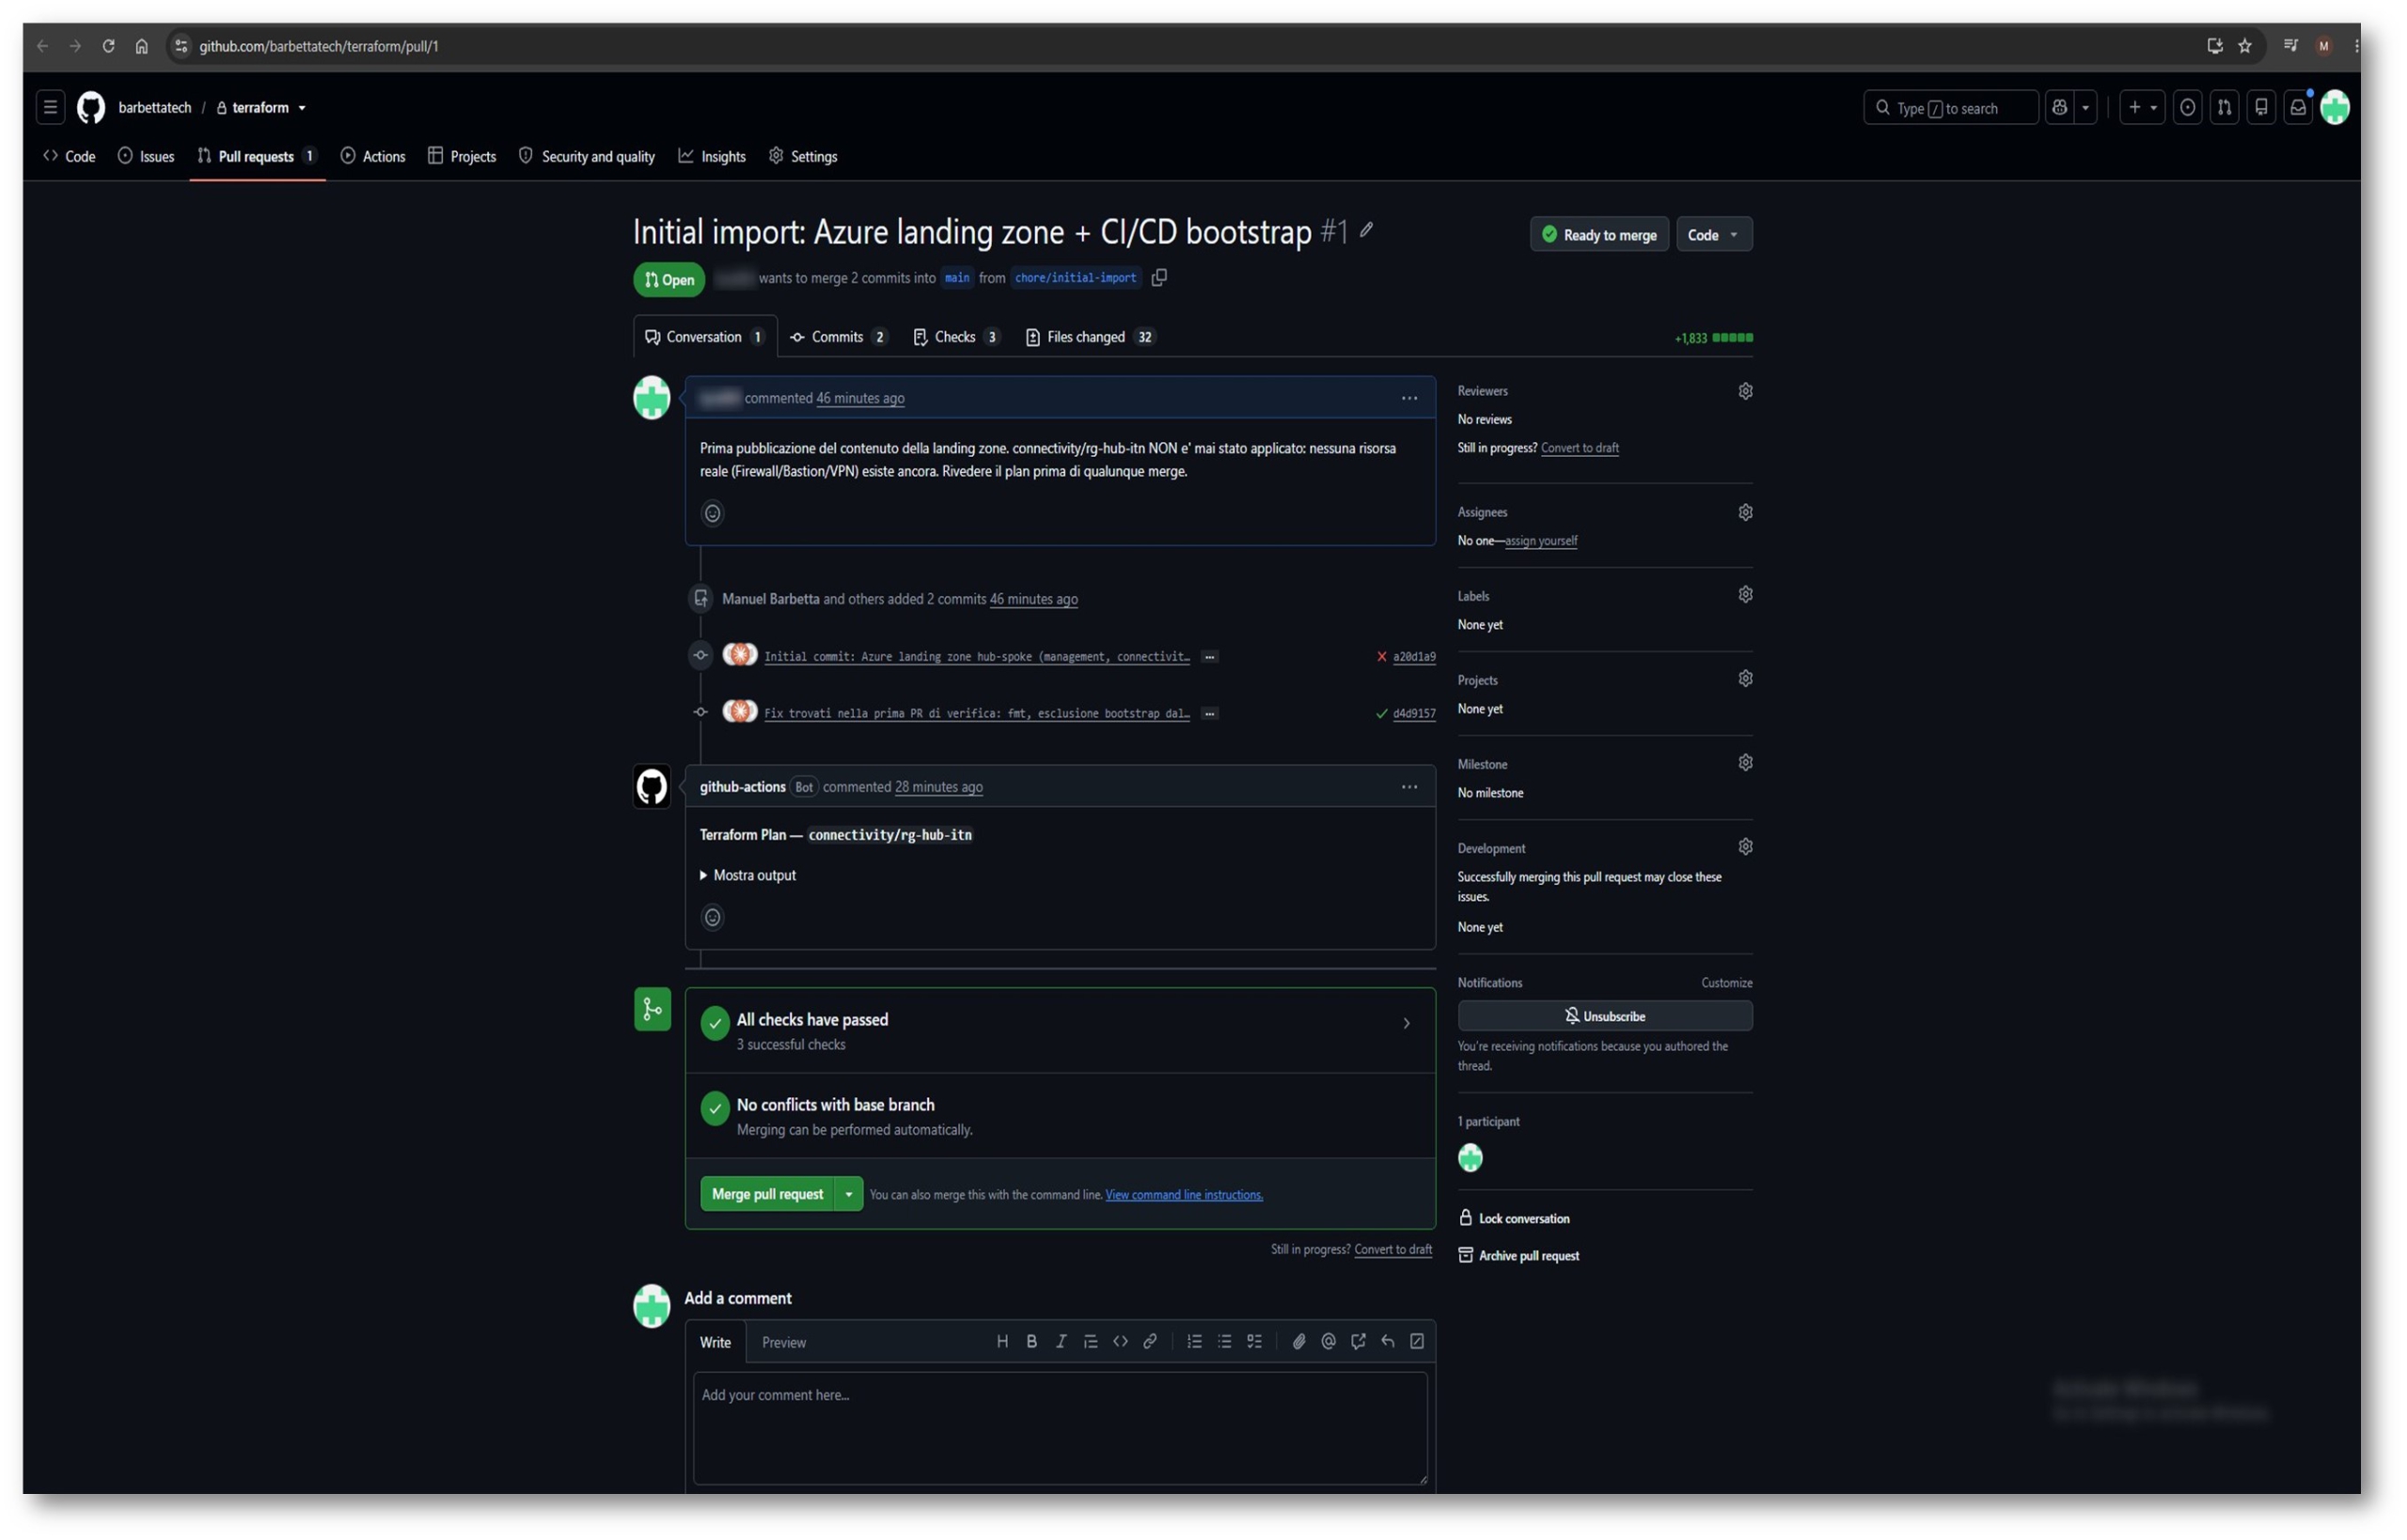2407x1540 pixels.
Task: Open the Labels gear settings
Action: 1745,595
